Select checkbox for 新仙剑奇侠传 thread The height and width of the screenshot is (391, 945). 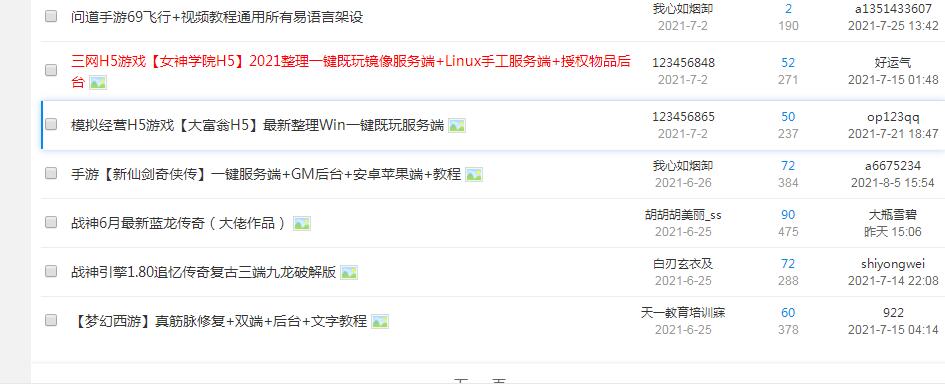(51, 173)
